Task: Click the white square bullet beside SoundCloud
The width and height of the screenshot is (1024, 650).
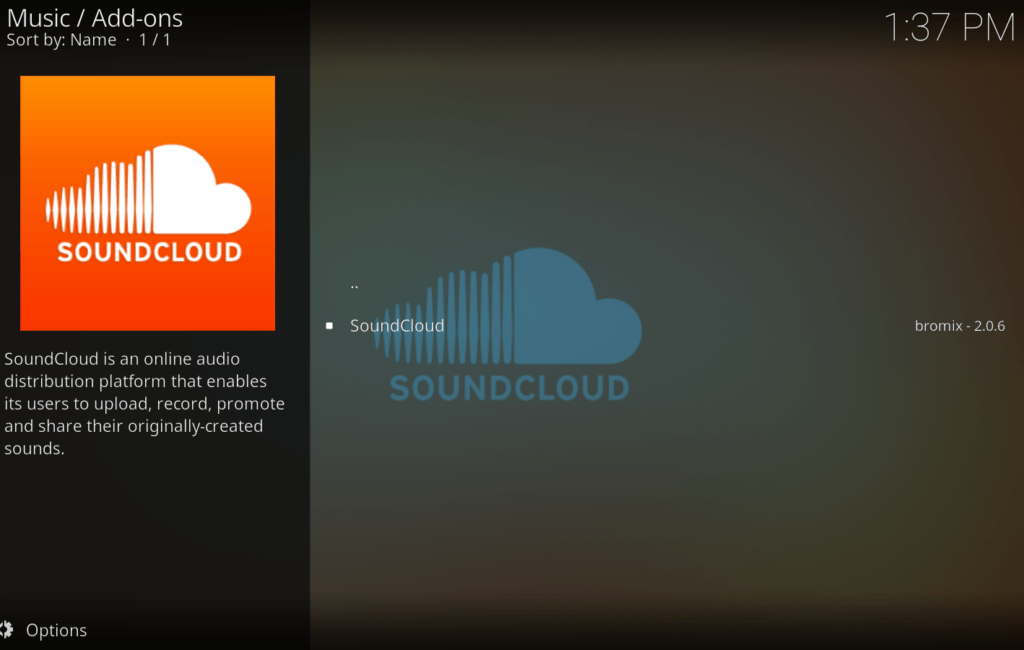Action: 329,325
